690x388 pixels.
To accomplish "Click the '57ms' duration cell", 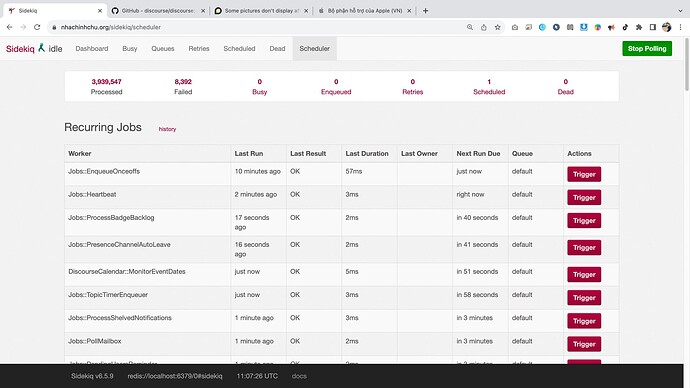I will pos(354,172).
